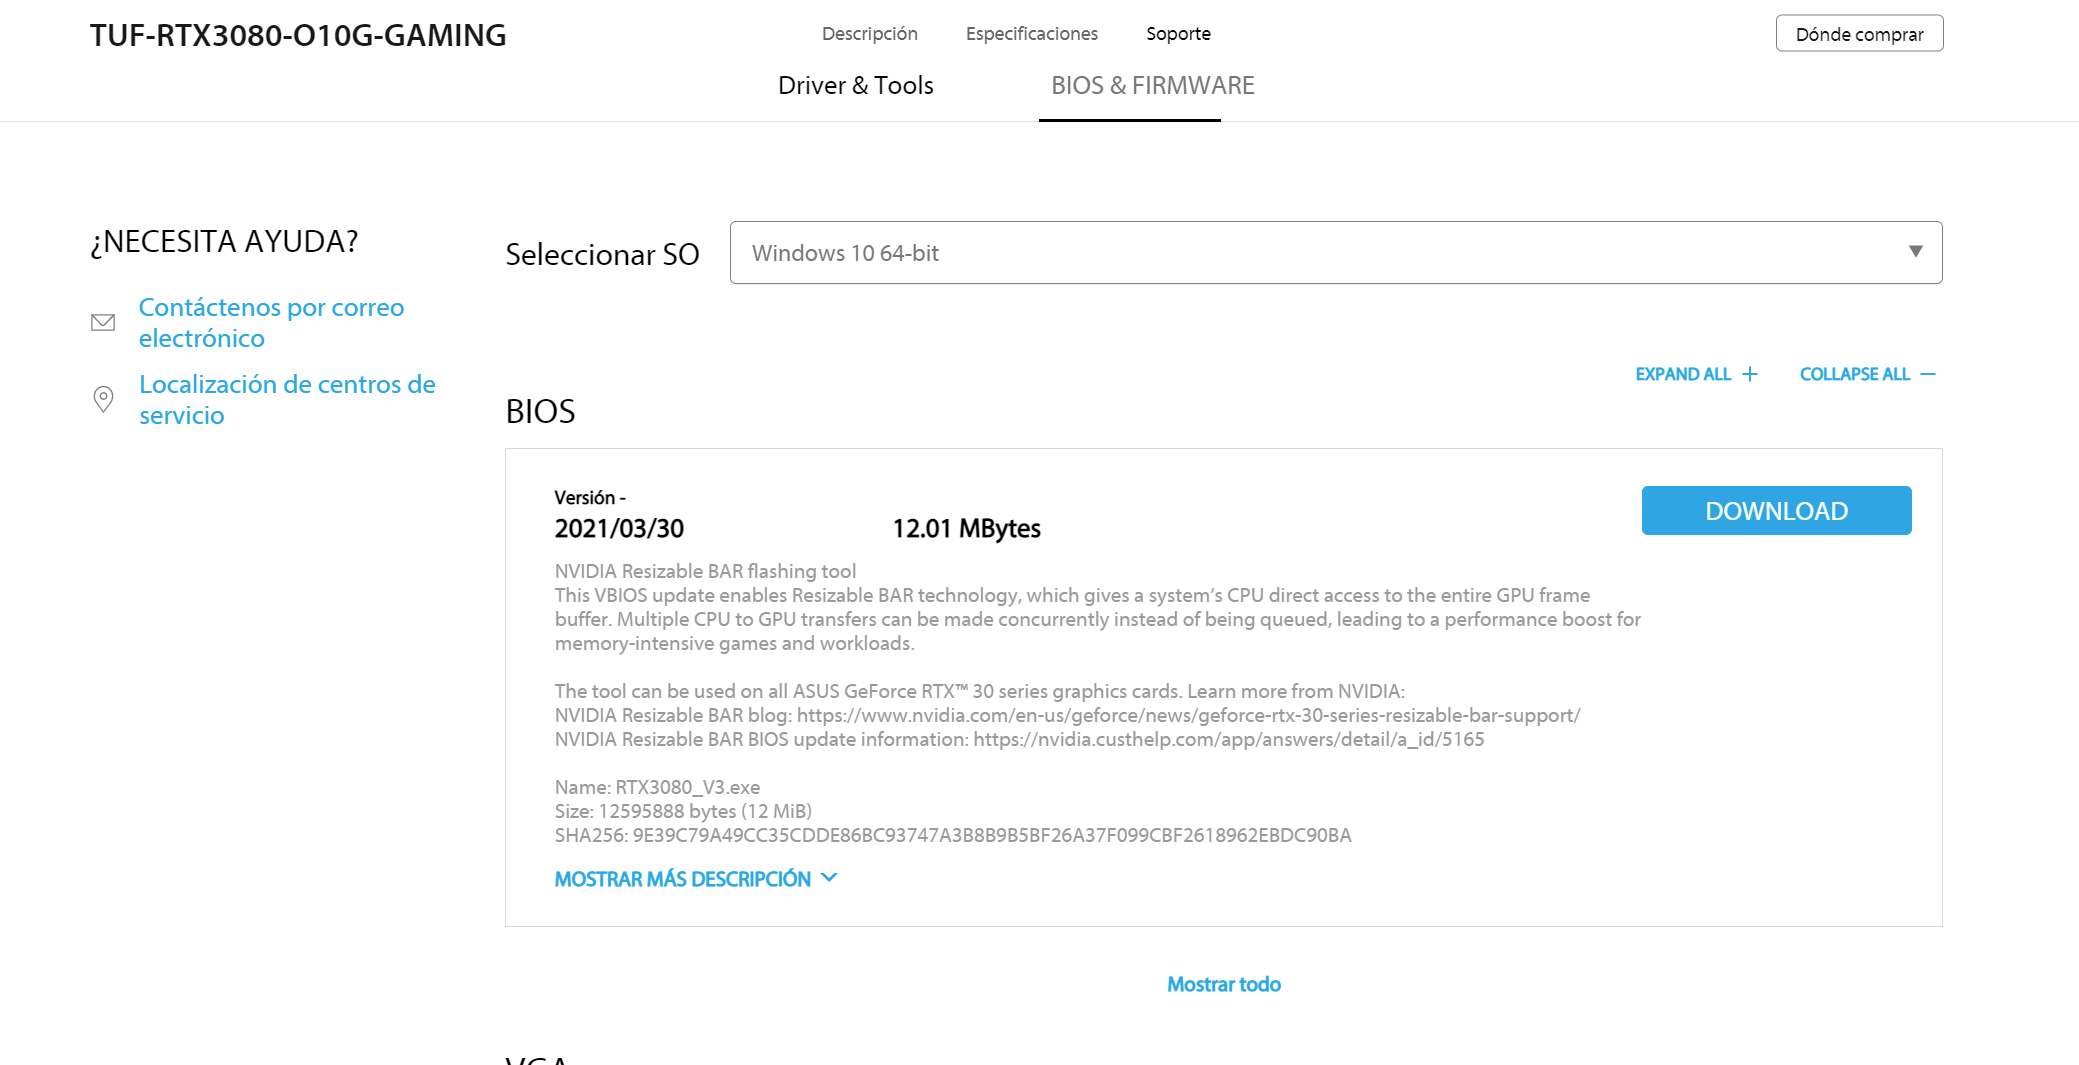Click the Name: RTX3080_V3.exe line

tap(657, 787)
